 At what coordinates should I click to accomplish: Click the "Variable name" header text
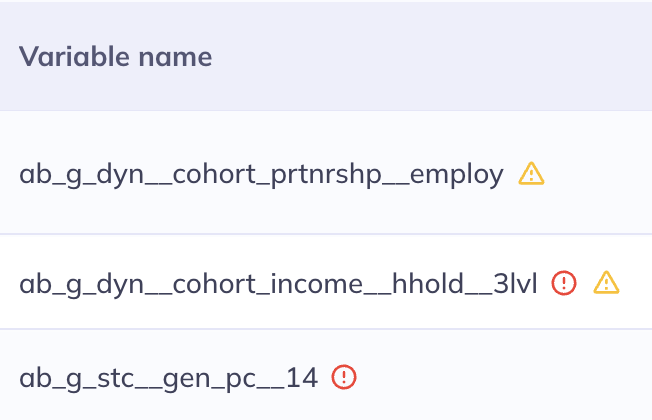point(116,57)
